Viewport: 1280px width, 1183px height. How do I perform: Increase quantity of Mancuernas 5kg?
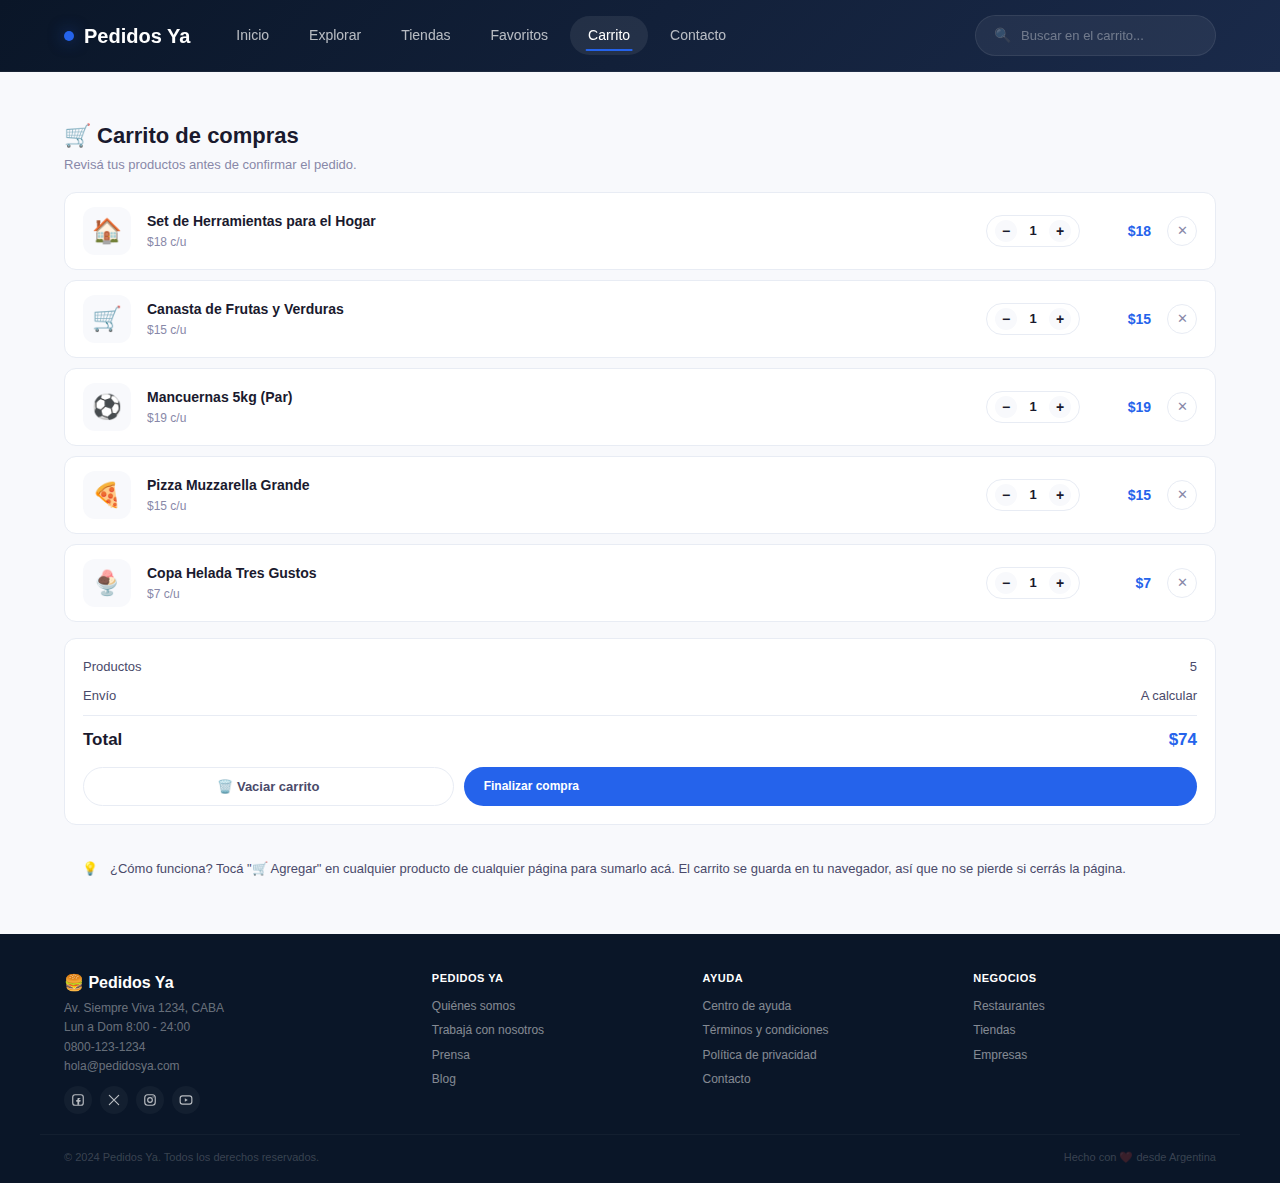coord(1060,407)
